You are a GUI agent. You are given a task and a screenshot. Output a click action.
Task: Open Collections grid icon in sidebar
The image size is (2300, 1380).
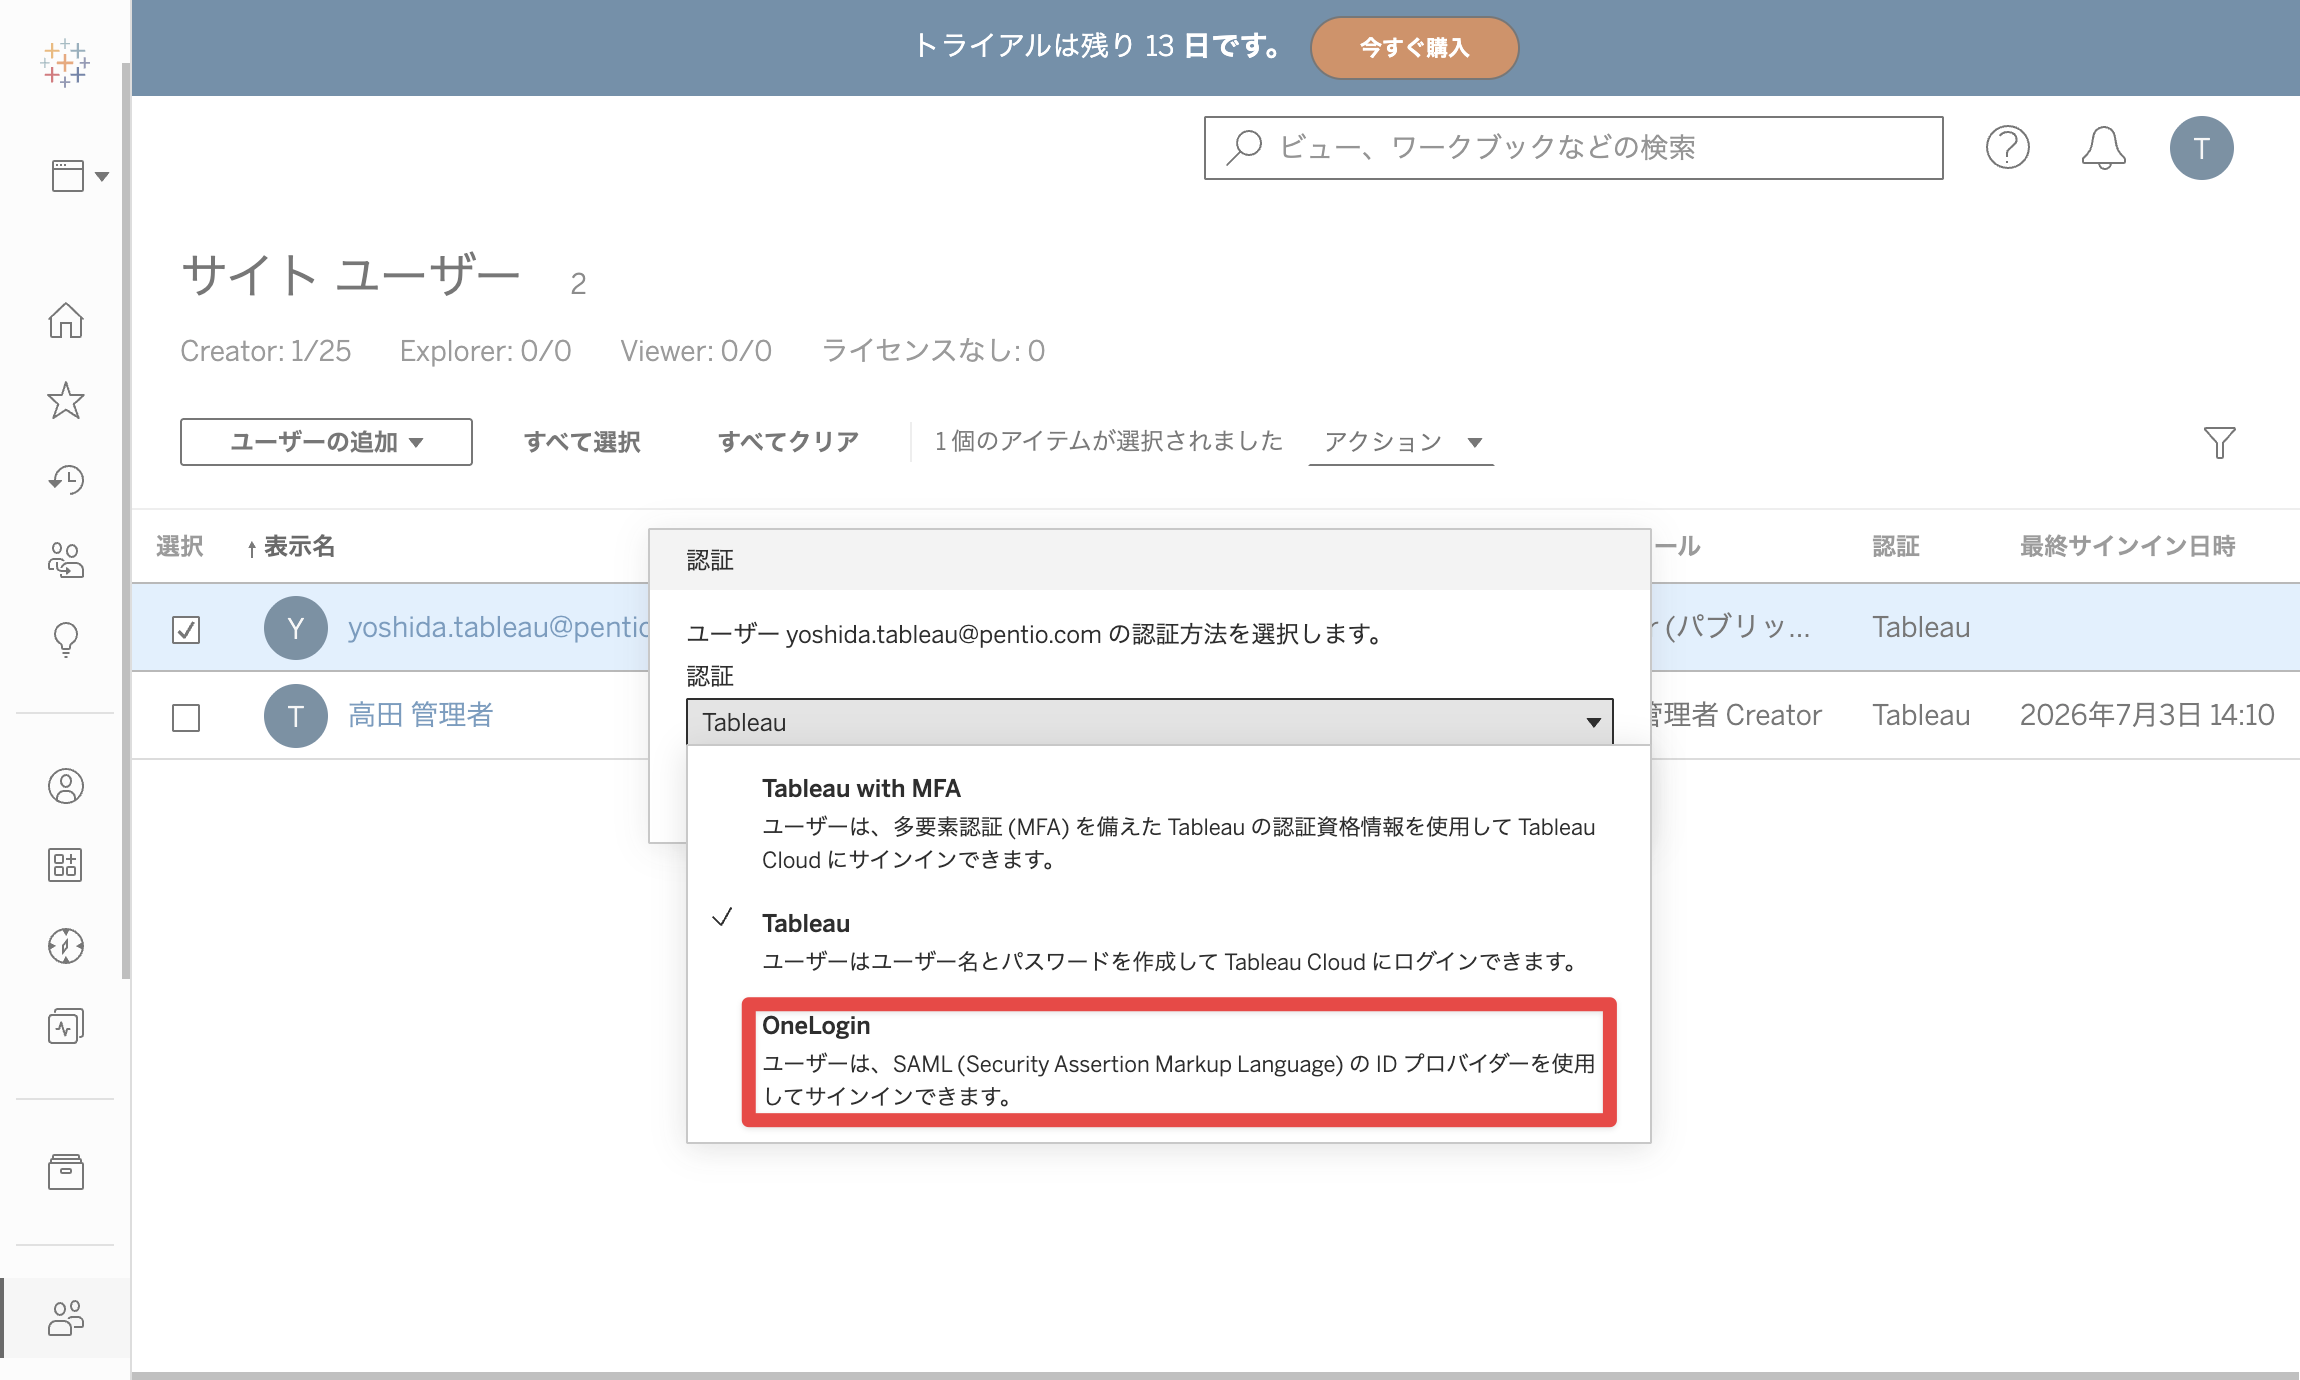[x=66, y=865]
